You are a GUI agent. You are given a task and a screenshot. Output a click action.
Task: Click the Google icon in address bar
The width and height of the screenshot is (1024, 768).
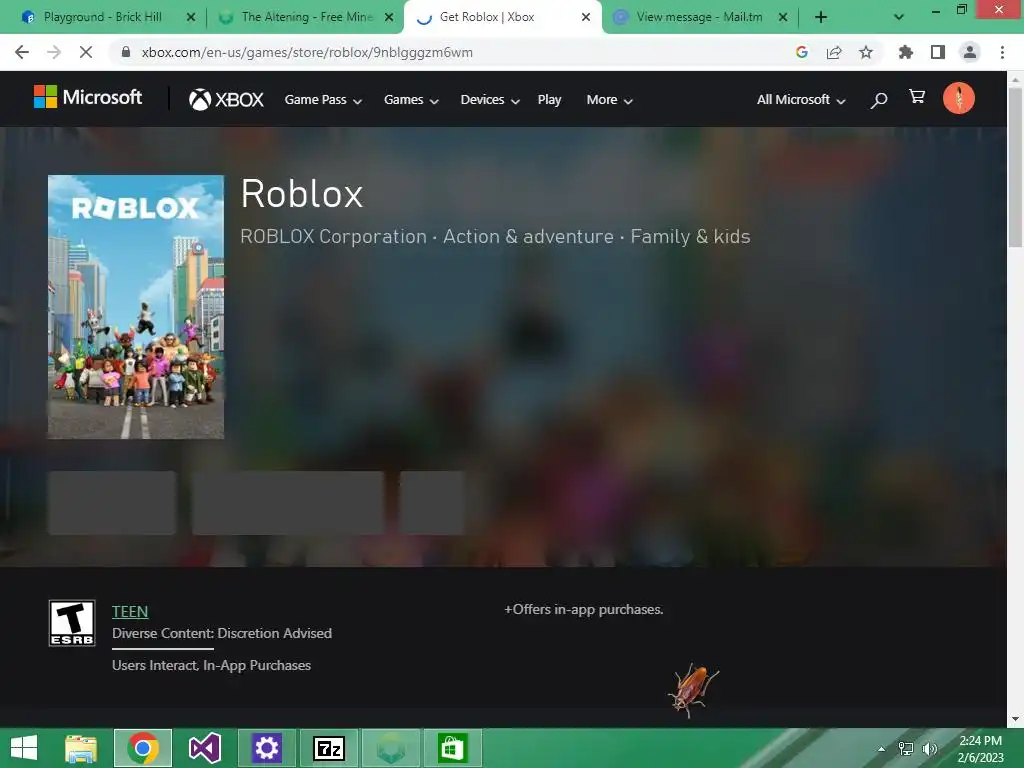point(802,52)
